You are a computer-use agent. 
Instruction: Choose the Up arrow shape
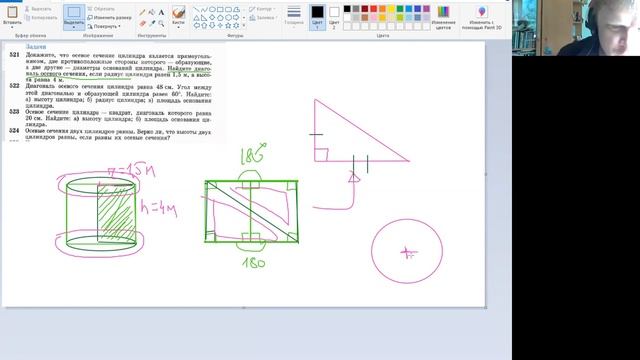[204, 26]
